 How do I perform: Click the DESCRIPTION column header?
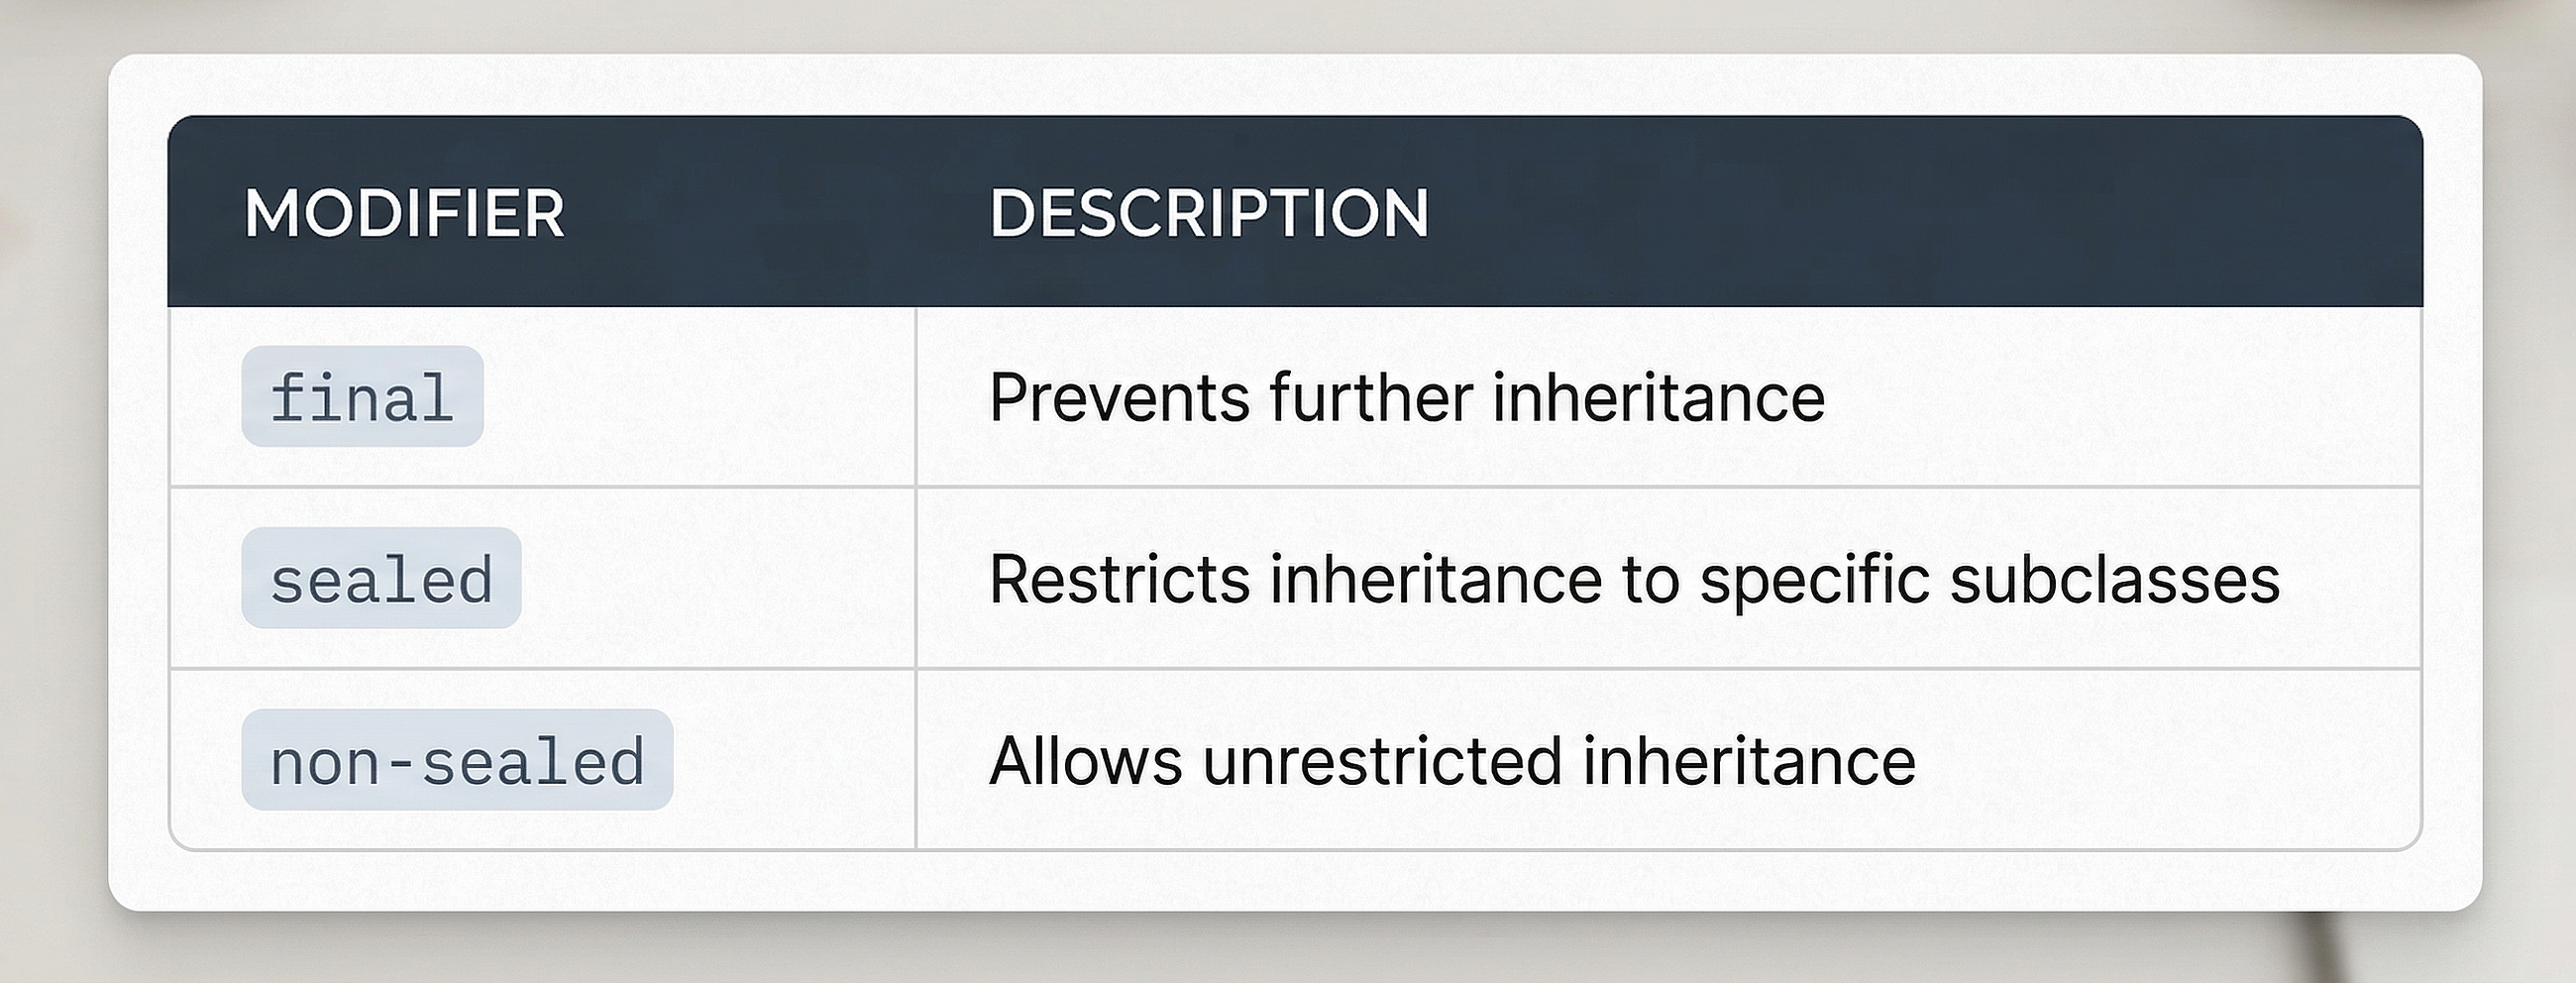coord(1209,213)
